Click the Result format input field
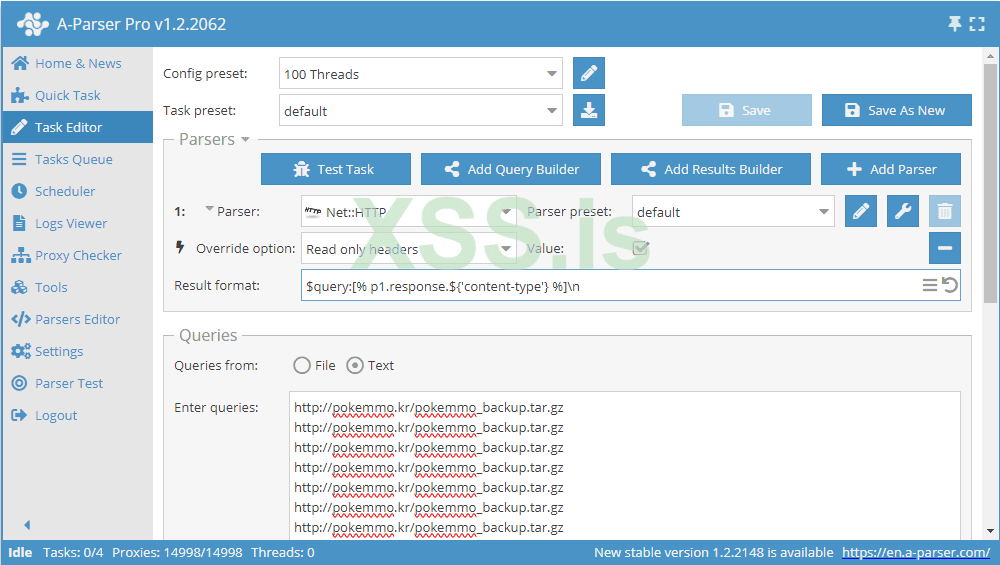 (x=631, y=285)
